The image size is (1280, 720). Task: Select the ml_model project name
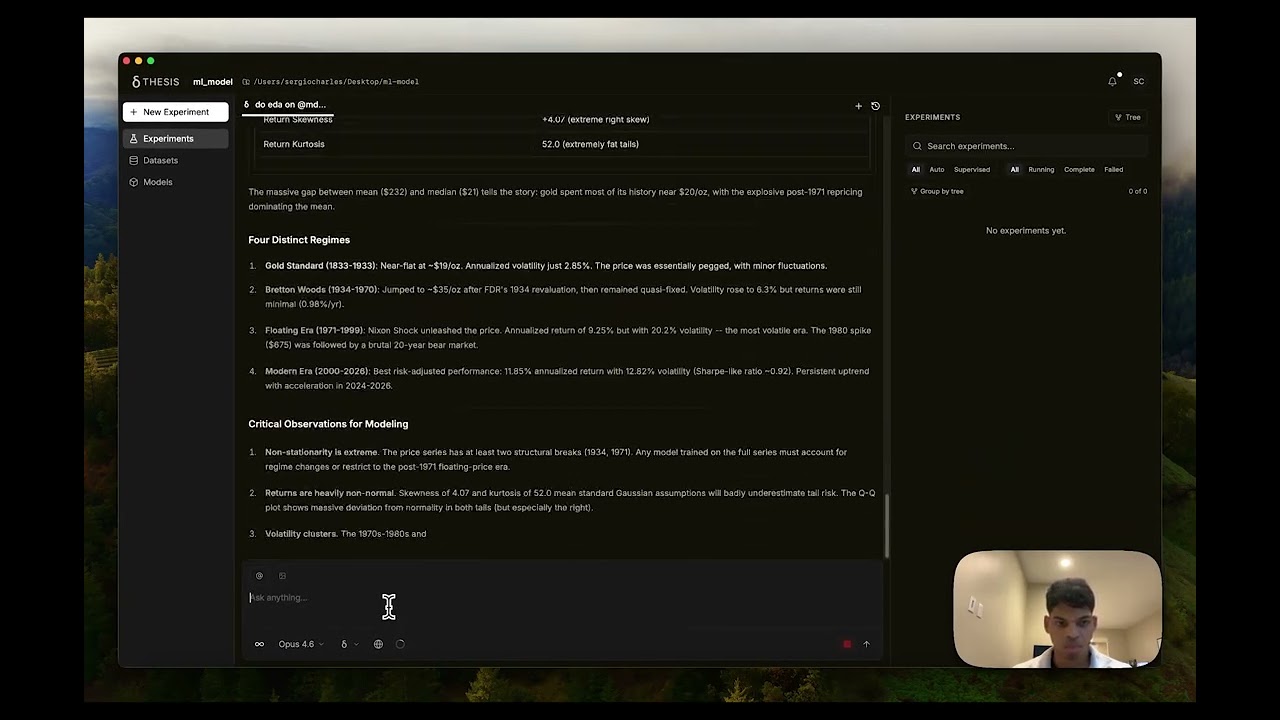pos(212,82)
